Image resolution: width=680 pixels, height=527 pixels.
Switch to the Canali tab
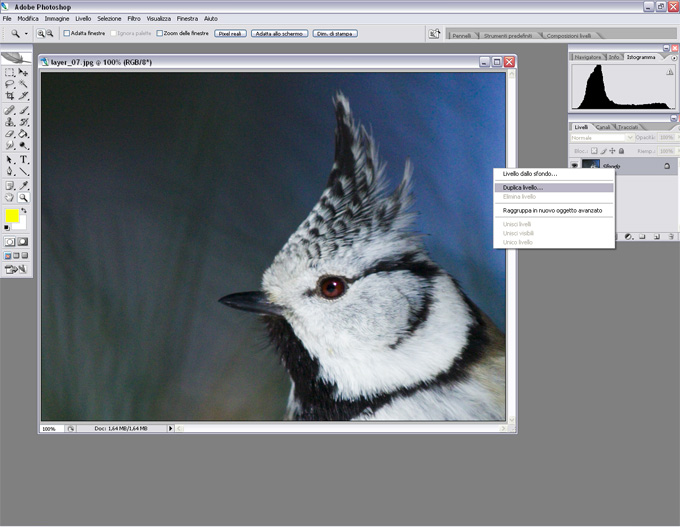click(x=603, y=127)
